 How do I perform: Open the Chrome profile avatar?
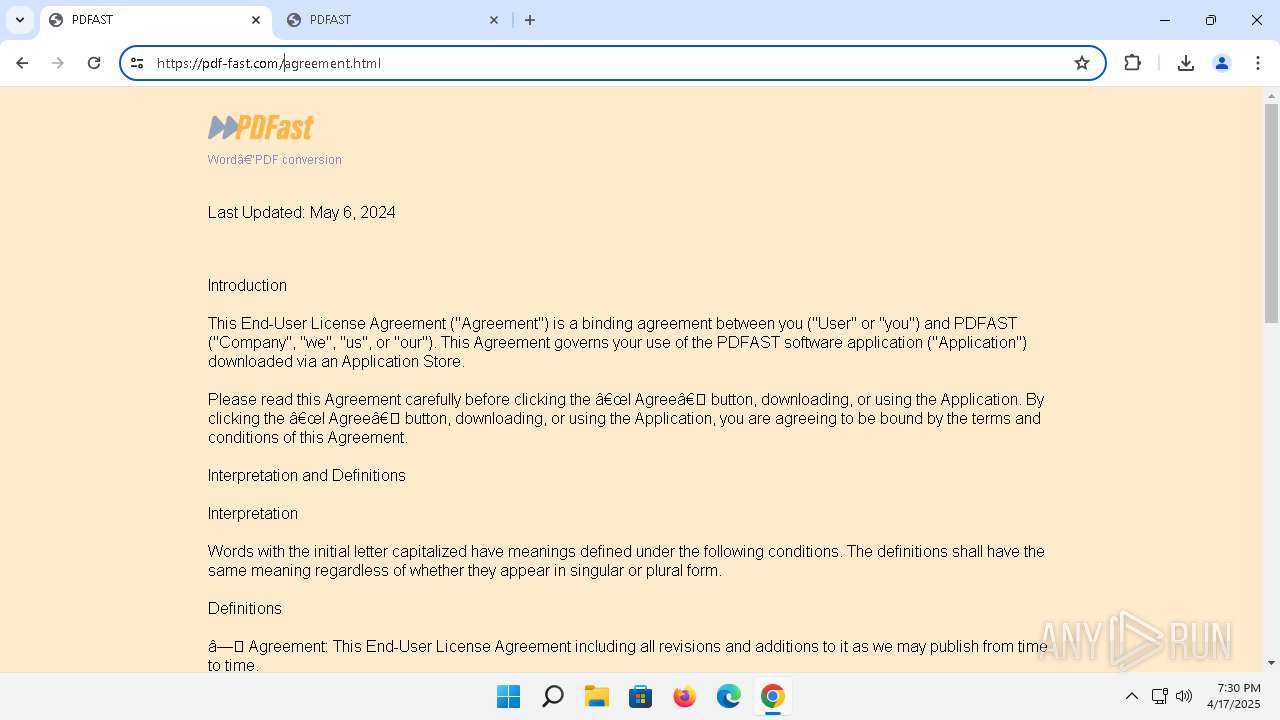click(x=1222, y=63)
